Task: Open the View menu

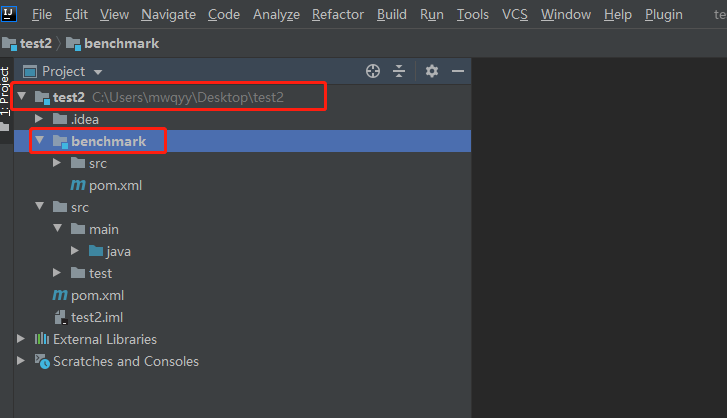Action: point(114,14)
